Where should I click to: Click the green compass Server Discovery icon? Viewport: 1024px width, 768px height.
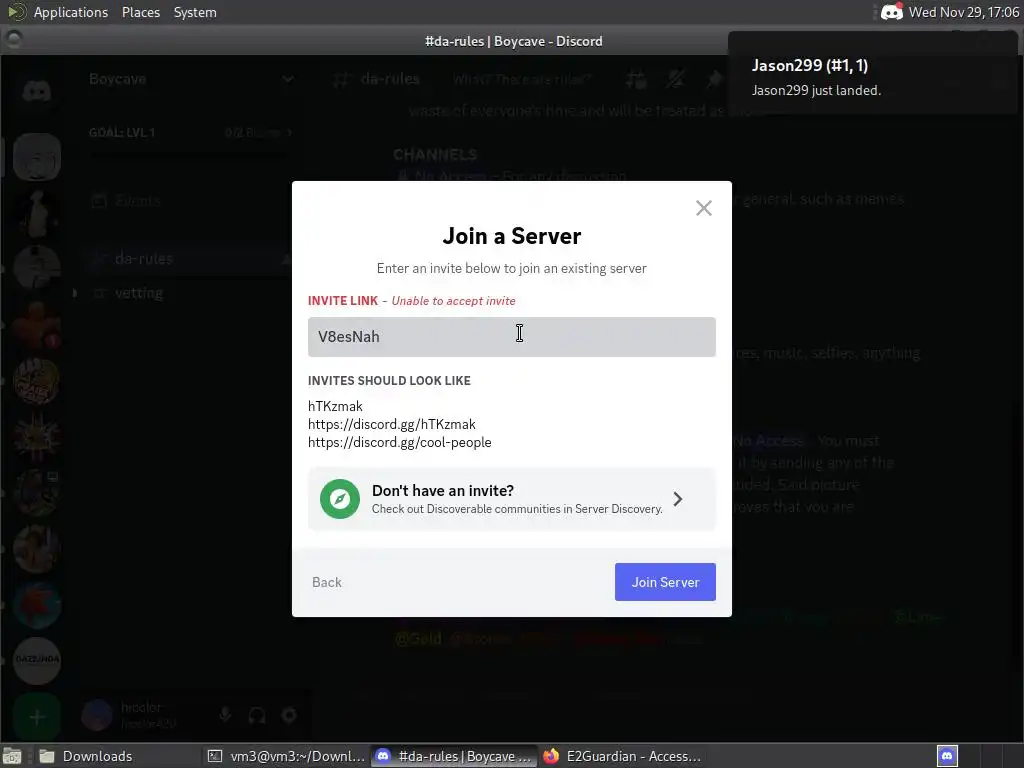(x=340, y=499)
